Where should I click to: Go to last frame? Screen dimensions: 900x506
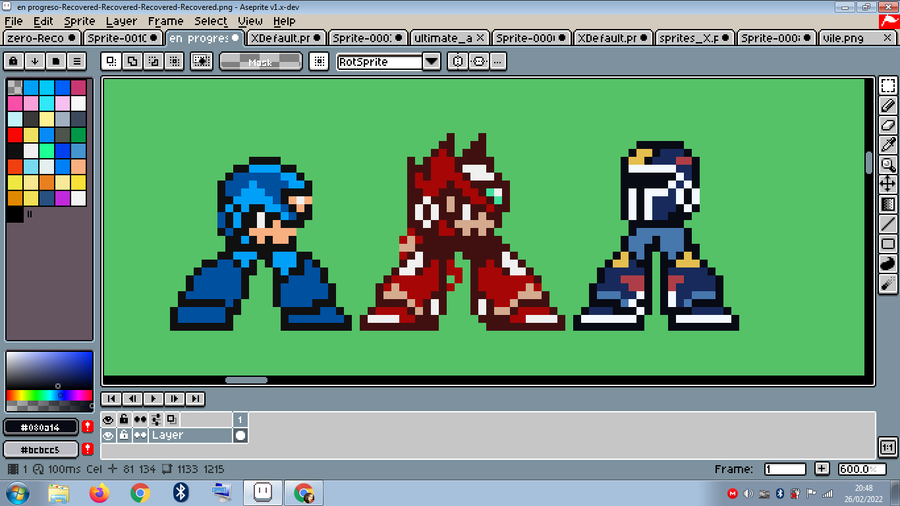click(x=195, y=399)
